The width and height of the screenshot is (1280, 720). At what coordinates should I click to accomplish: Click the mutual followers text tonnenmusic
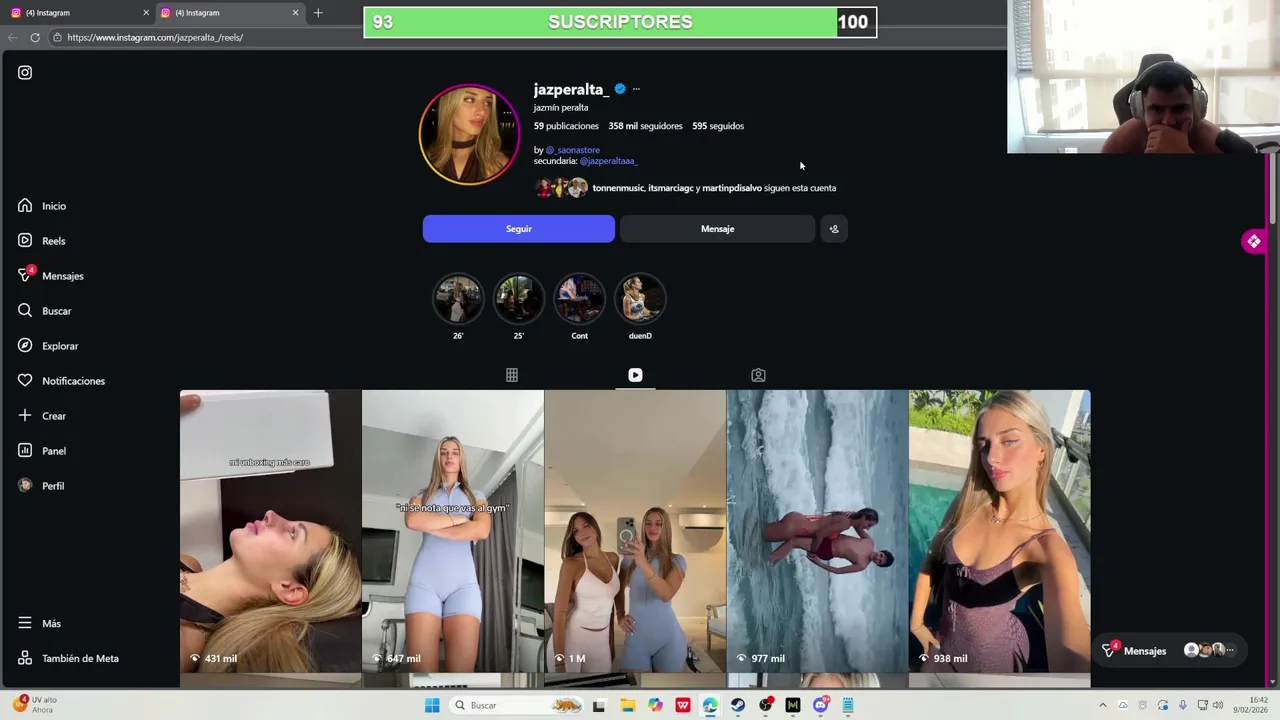(x=618, y=188)
